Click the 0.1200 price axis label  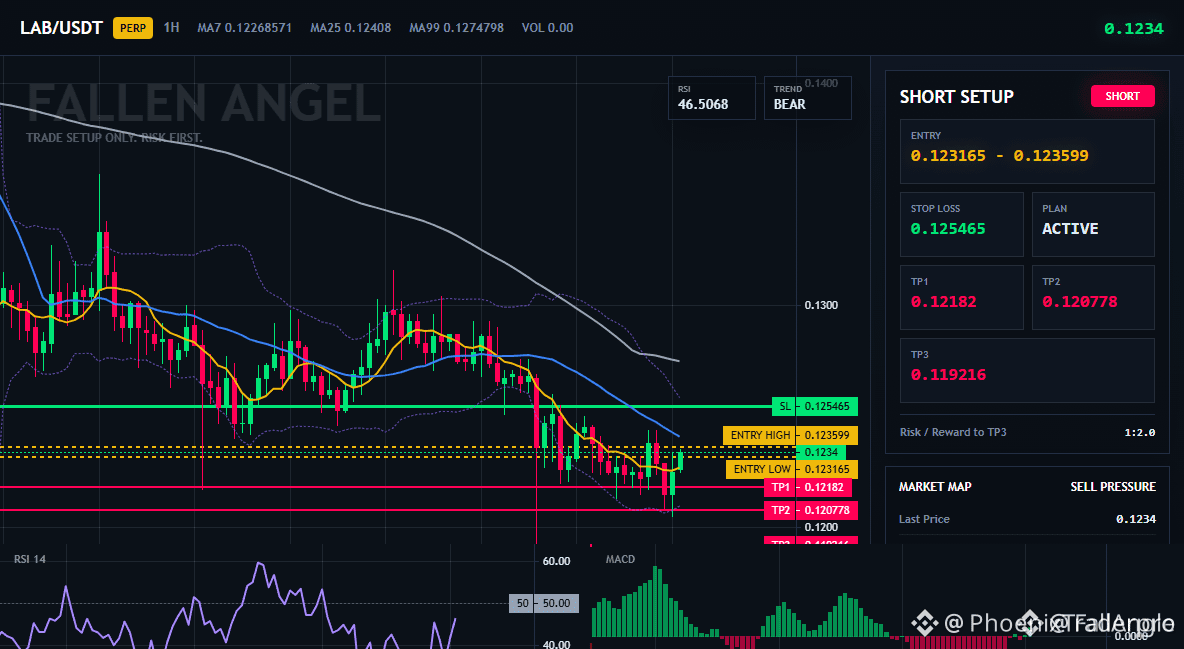(x=821, y=527)
